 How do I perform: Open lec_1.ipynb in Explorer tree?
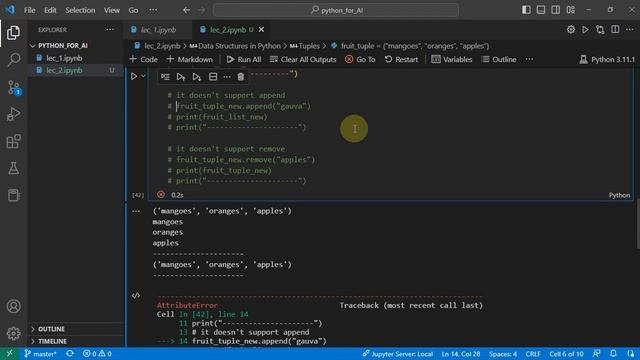pyautogui.click(x=64, y=58)
